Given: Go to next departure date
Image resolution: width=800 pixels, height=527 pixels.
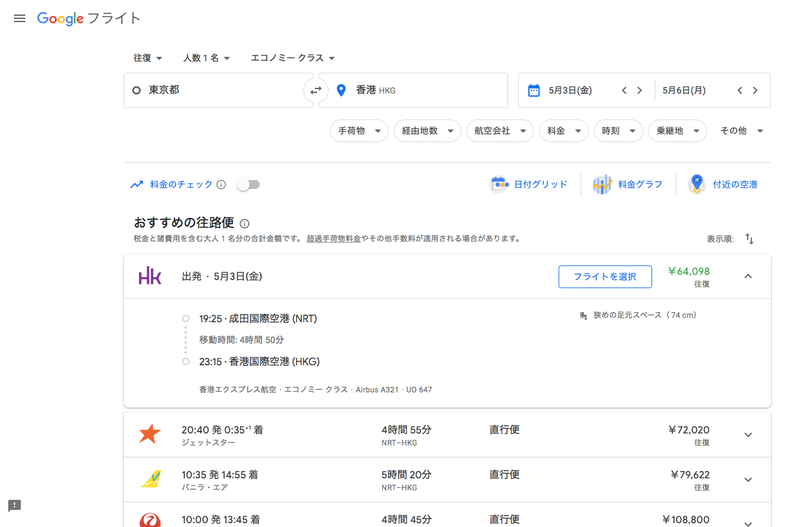Looking at the screenshot, I should (639, 90).
